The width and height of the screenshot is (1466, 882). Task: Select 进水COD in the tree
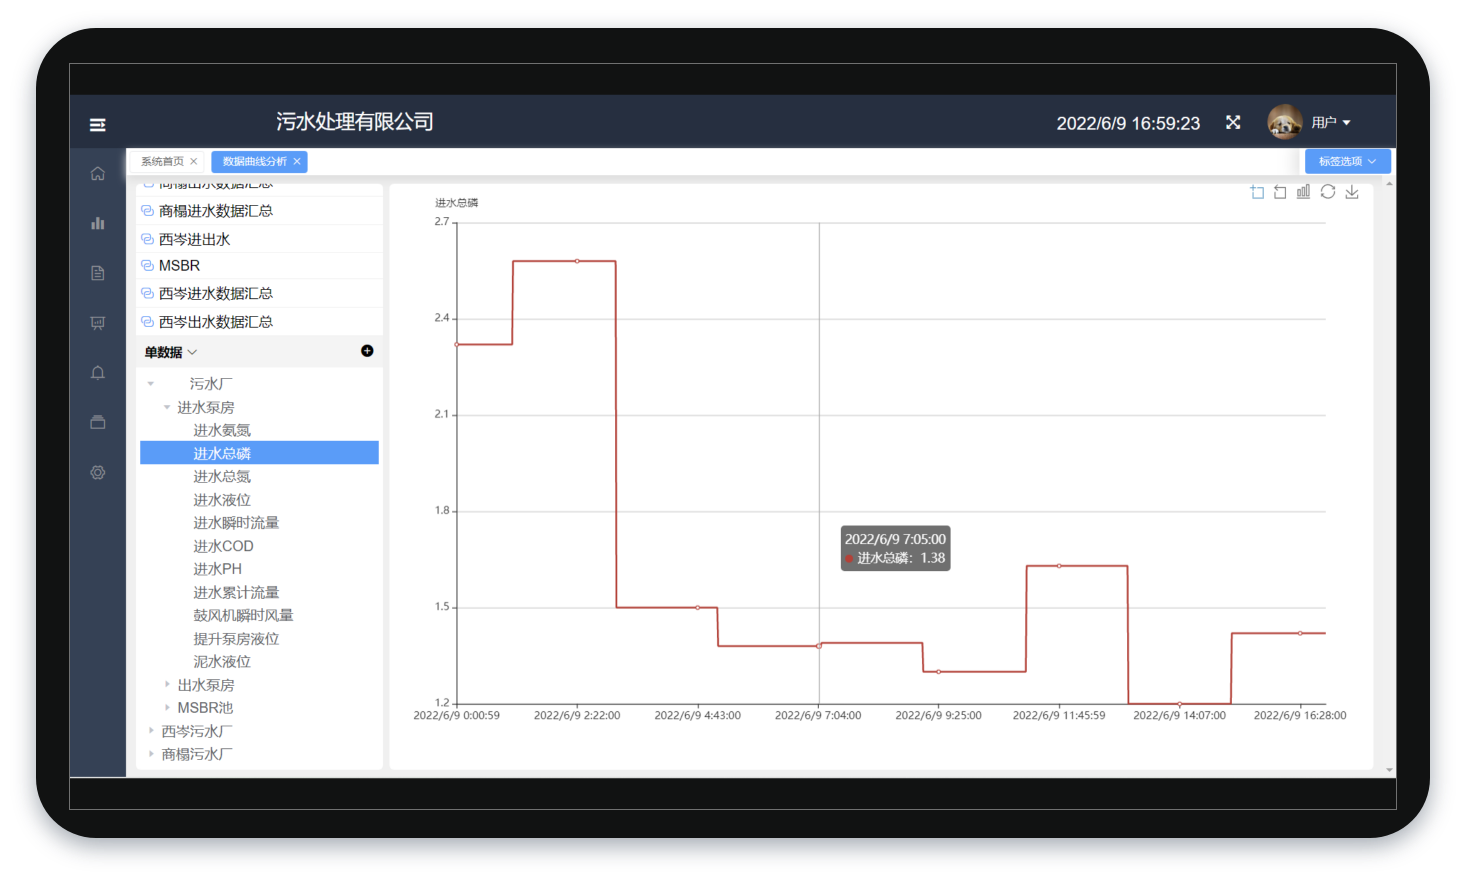point(223,546)
